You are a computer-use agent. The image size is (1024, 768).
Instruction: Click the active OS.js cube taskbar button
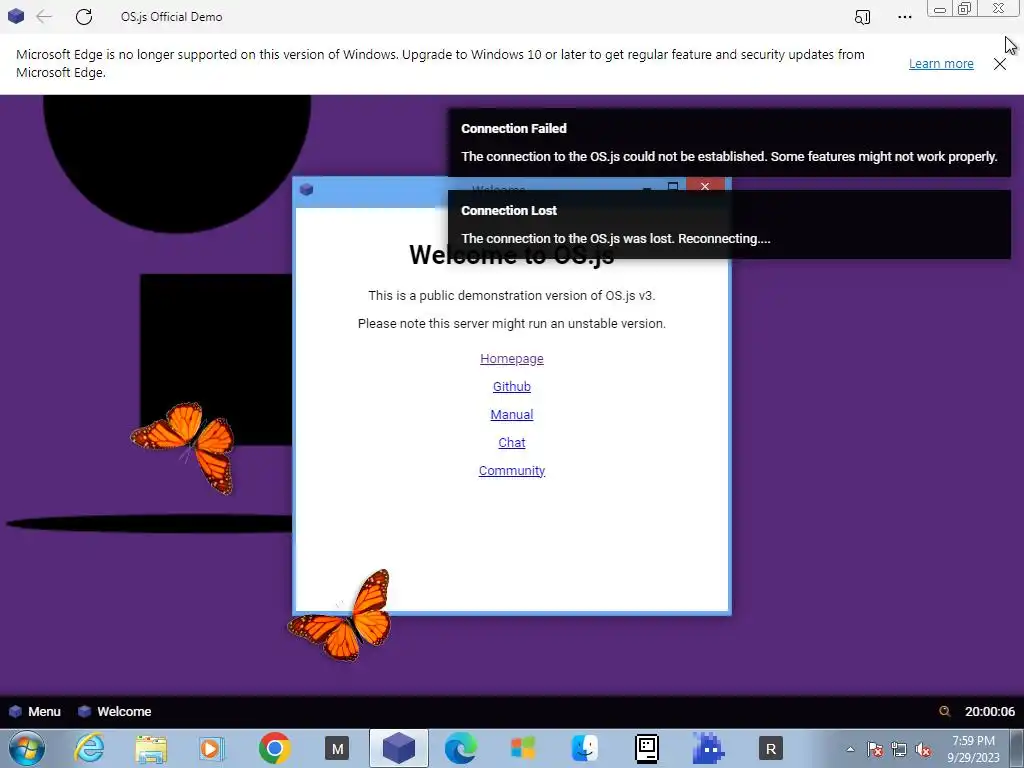[x=399, y=748]
